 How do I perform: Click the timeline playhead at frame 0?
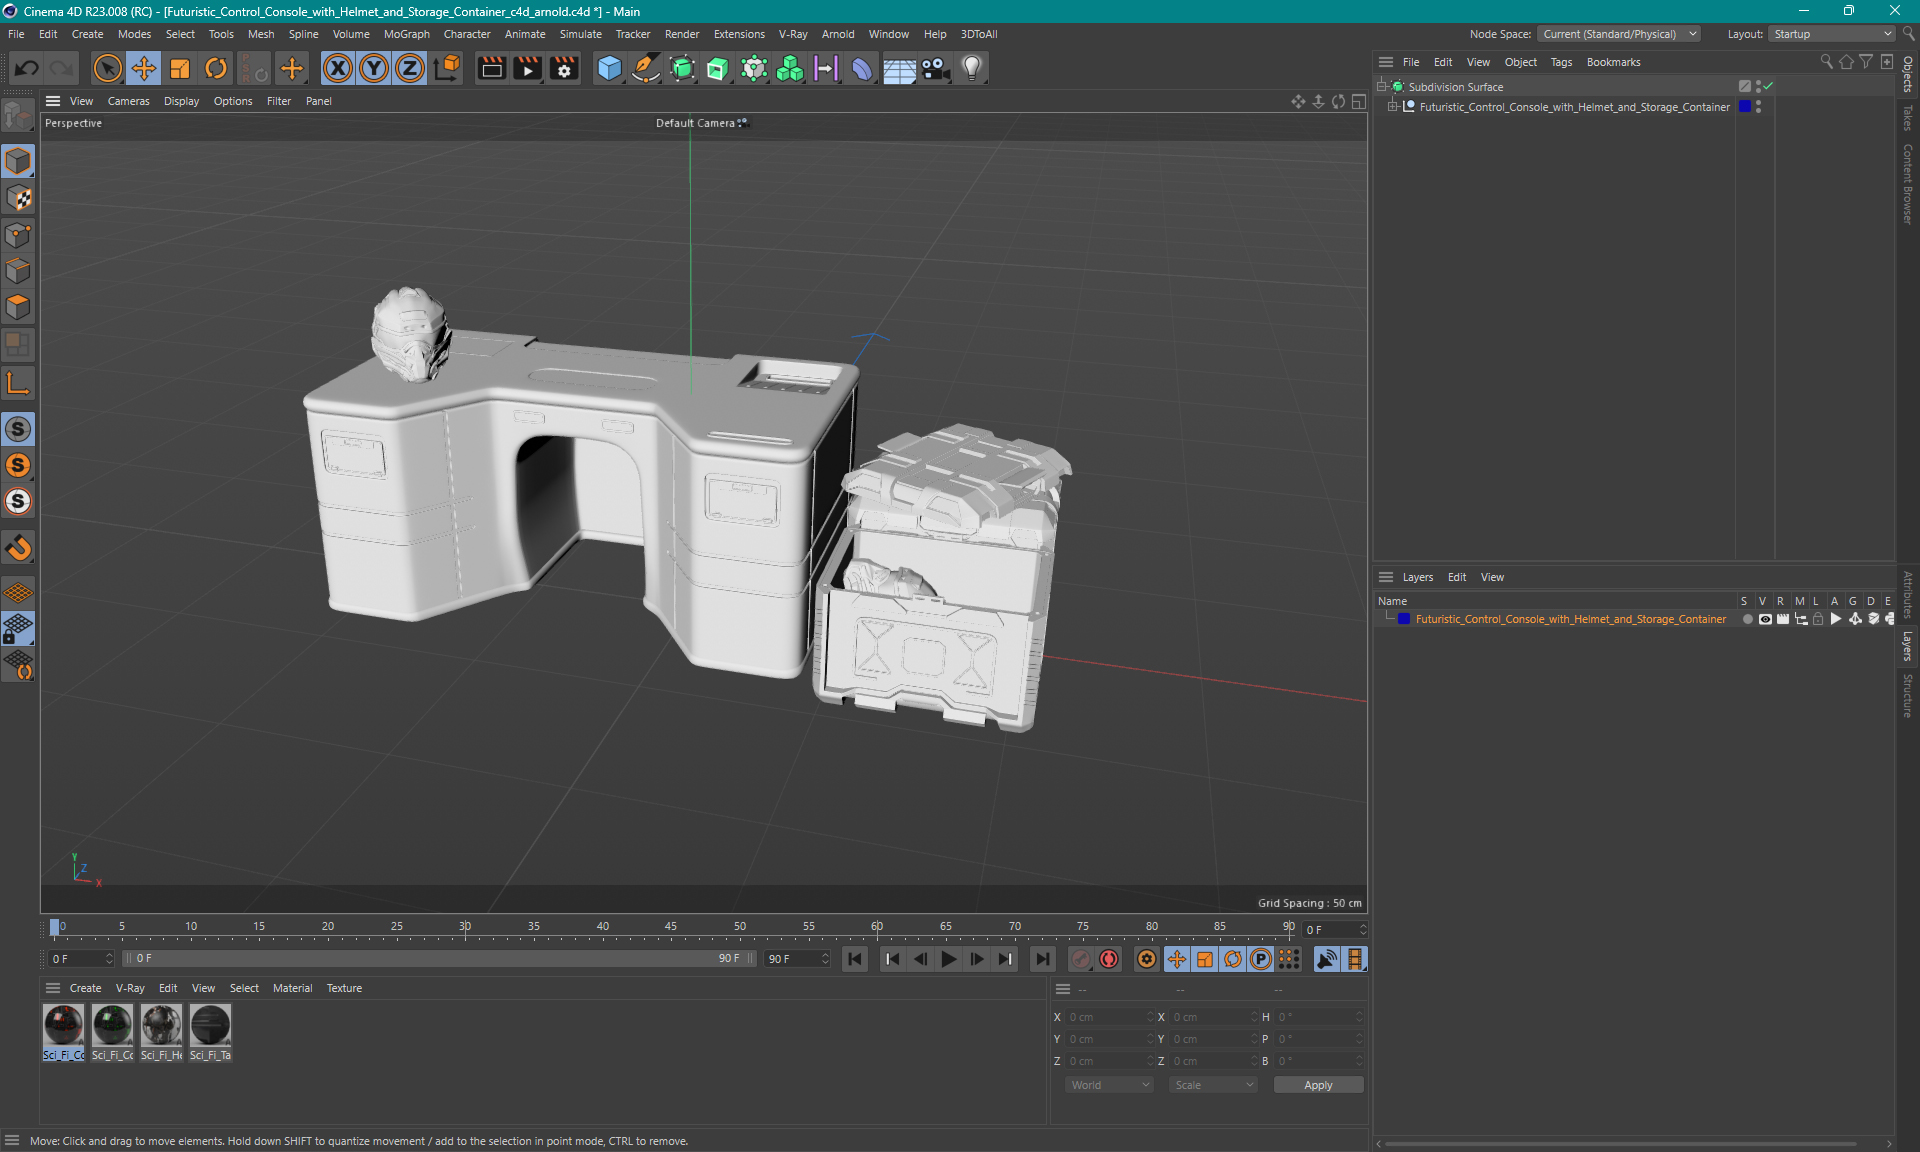click(x=55, y=927)
